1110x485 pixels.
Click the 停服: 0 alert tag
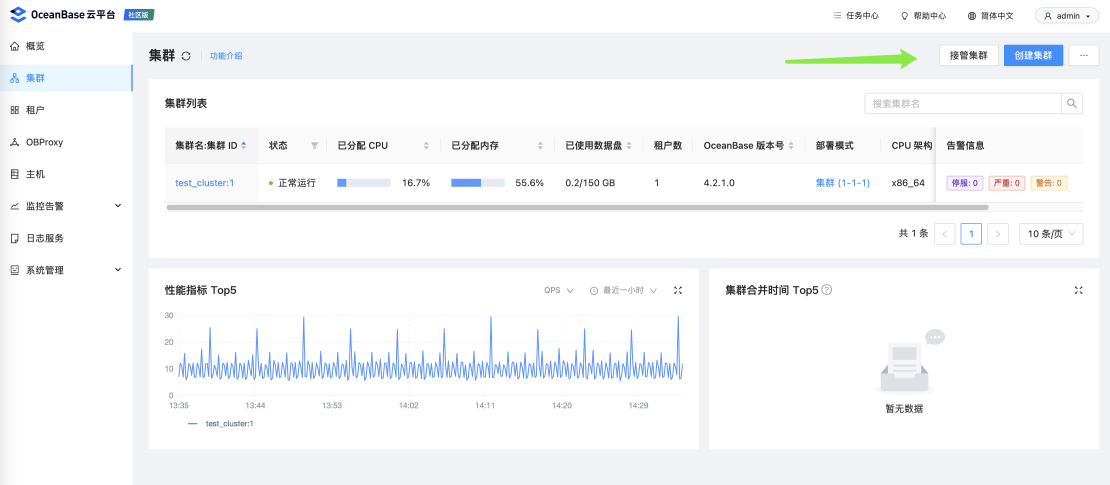(965, 183)
